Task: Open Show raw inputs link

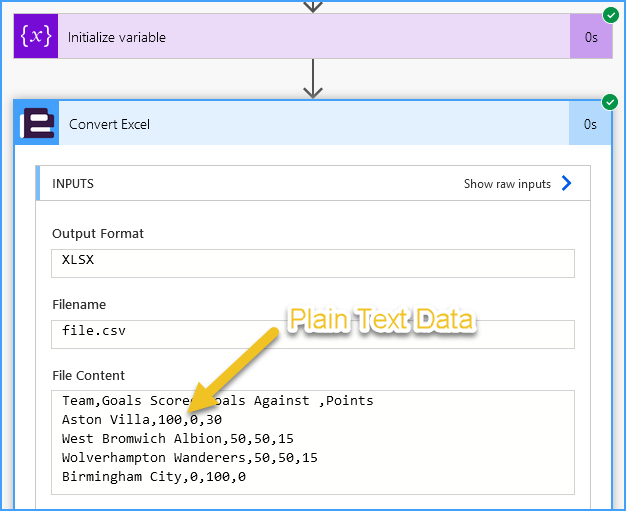Action: coord(507,184)
